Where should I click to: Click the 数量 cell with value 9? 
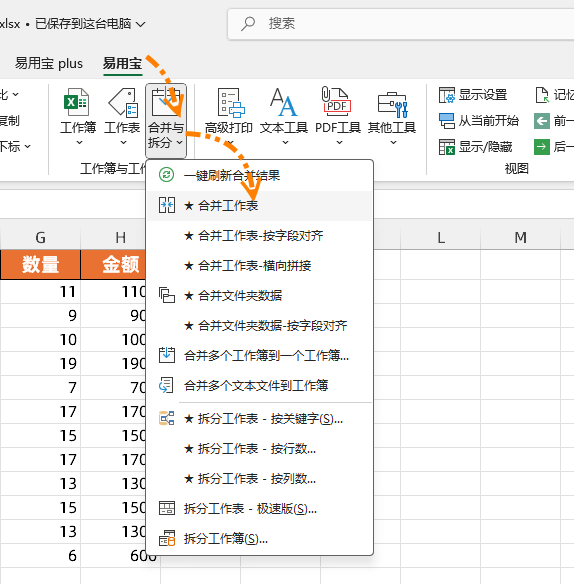[x=40, y=315]
